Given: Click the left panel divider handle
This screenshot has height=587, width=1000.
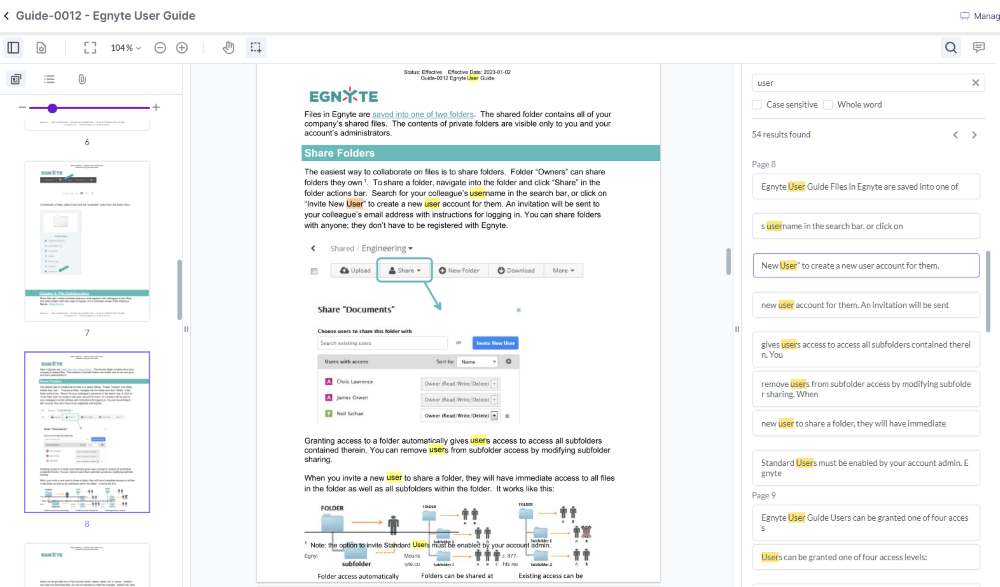Looking at the screenshot, I should 186,329.
